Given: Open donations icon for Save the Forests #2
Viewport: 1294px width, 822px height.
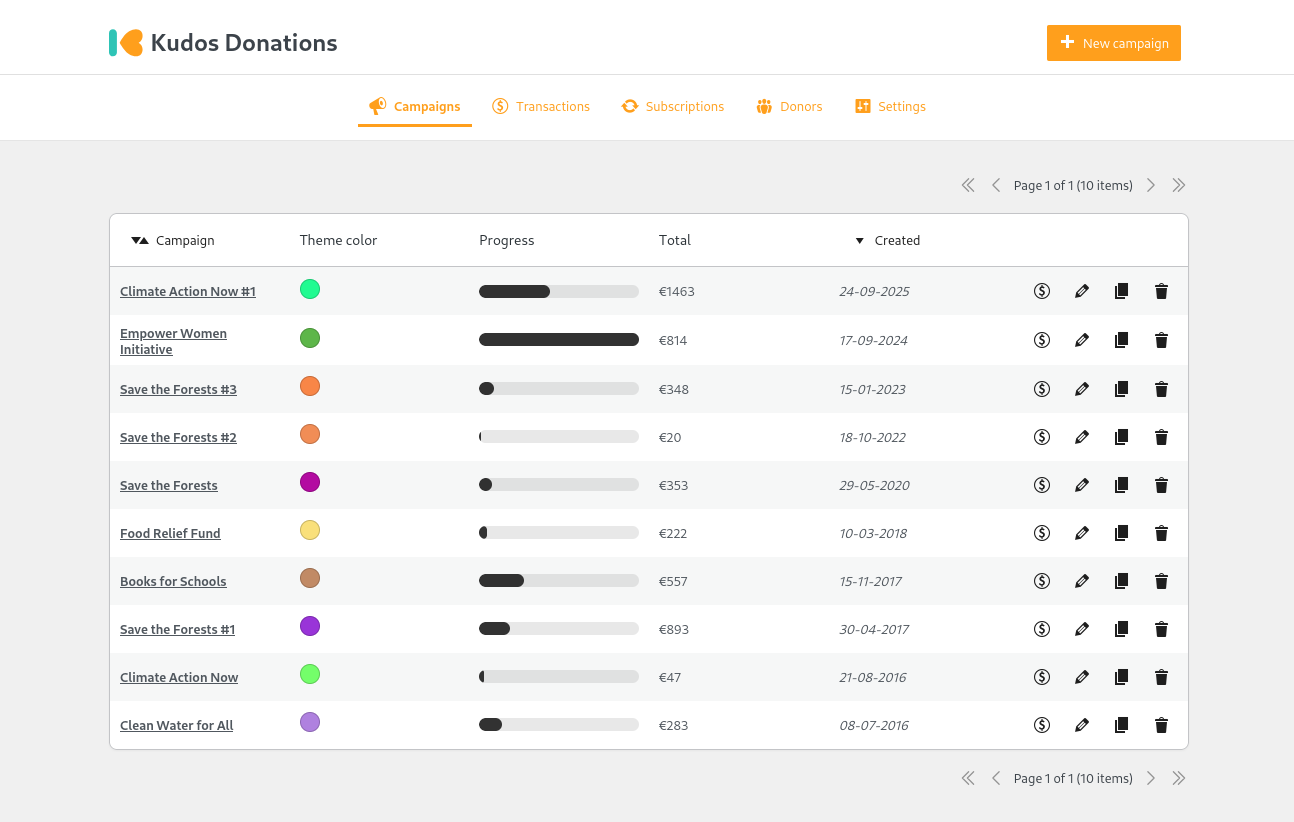Looking at the screenshot, I should tap(1041, 437).
